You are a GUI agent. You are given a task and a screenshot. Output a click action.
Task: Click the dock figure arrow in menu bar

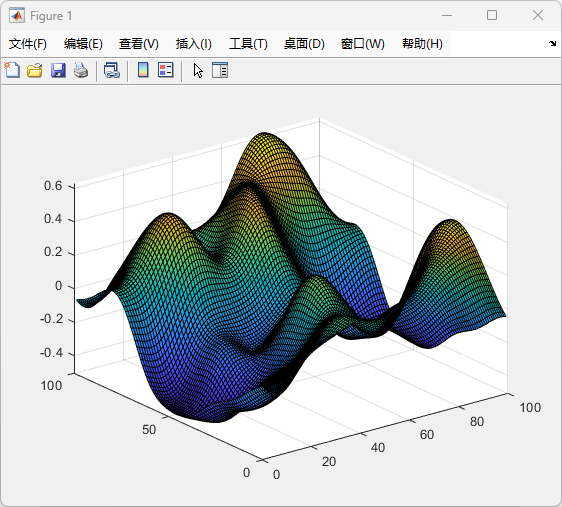coord(552,43)
